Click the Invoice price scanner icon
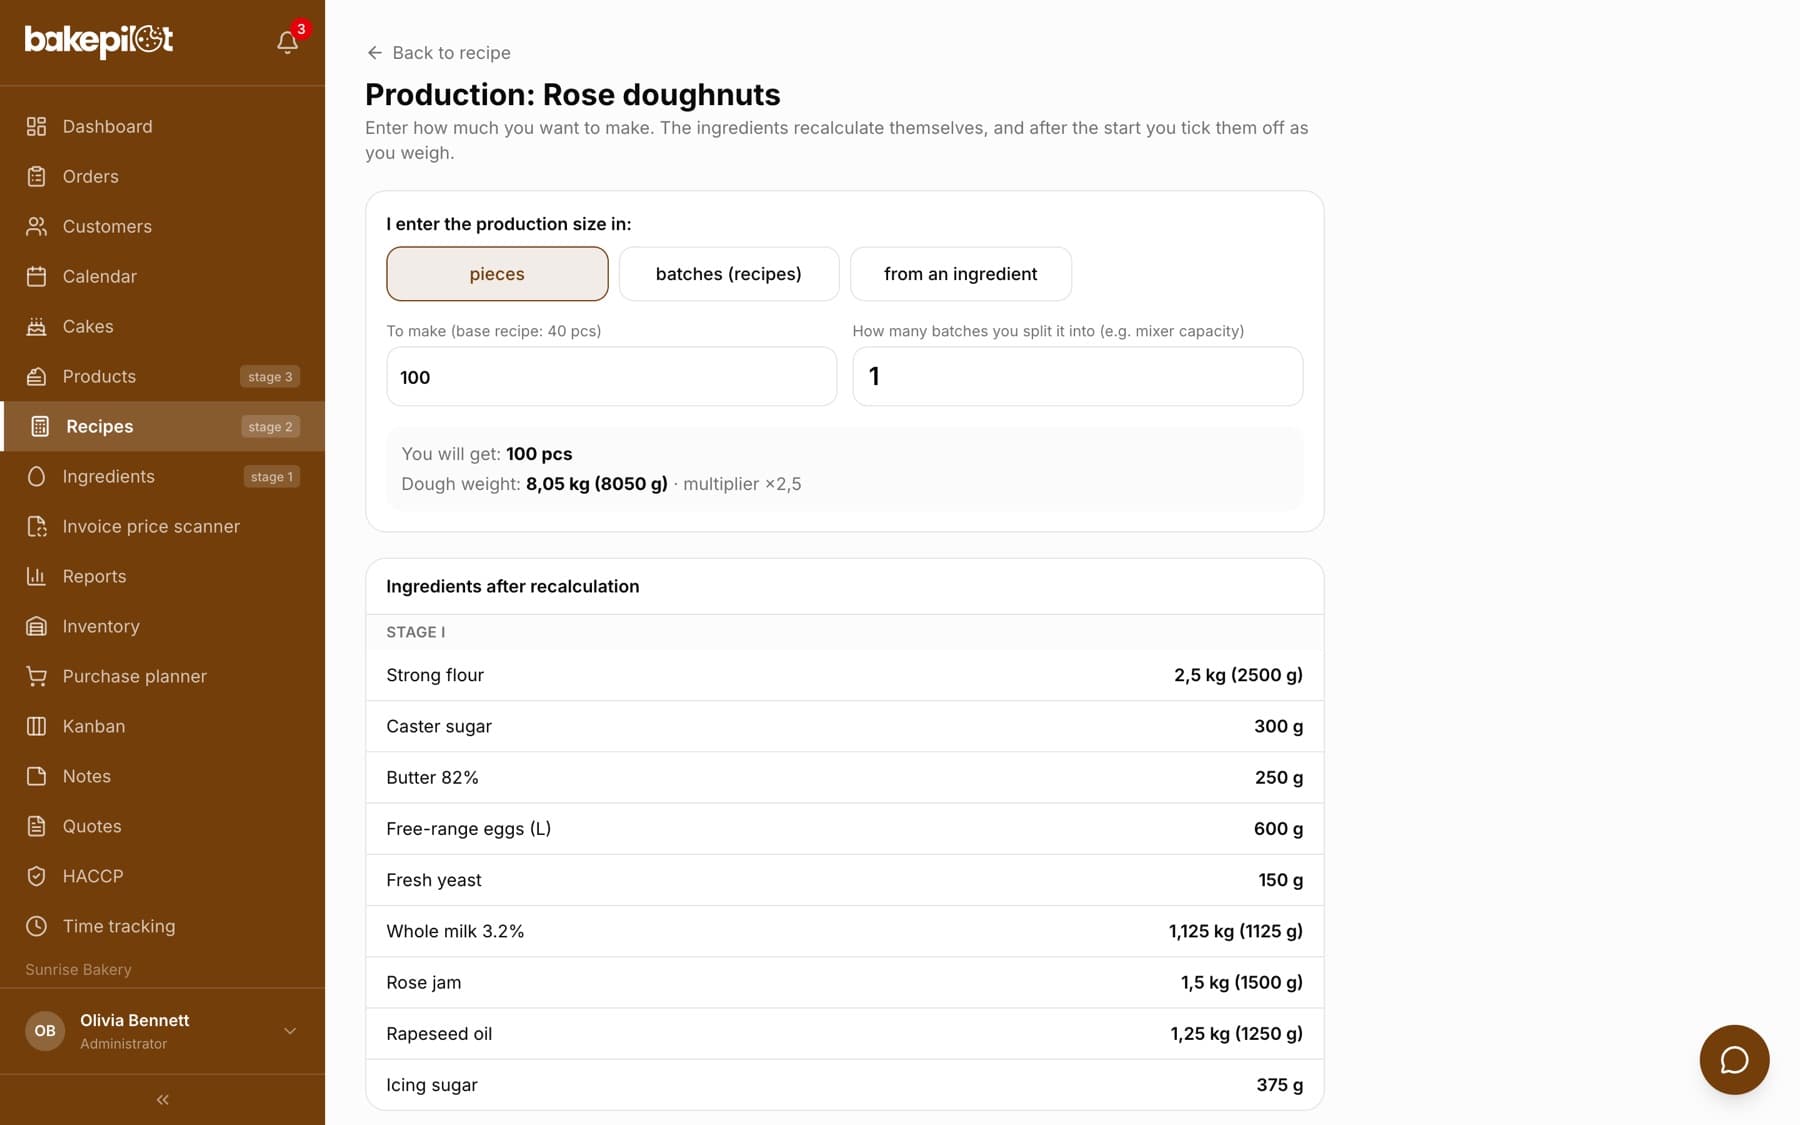Viewport: 1800px width, 1125px height. pos(36,526)
